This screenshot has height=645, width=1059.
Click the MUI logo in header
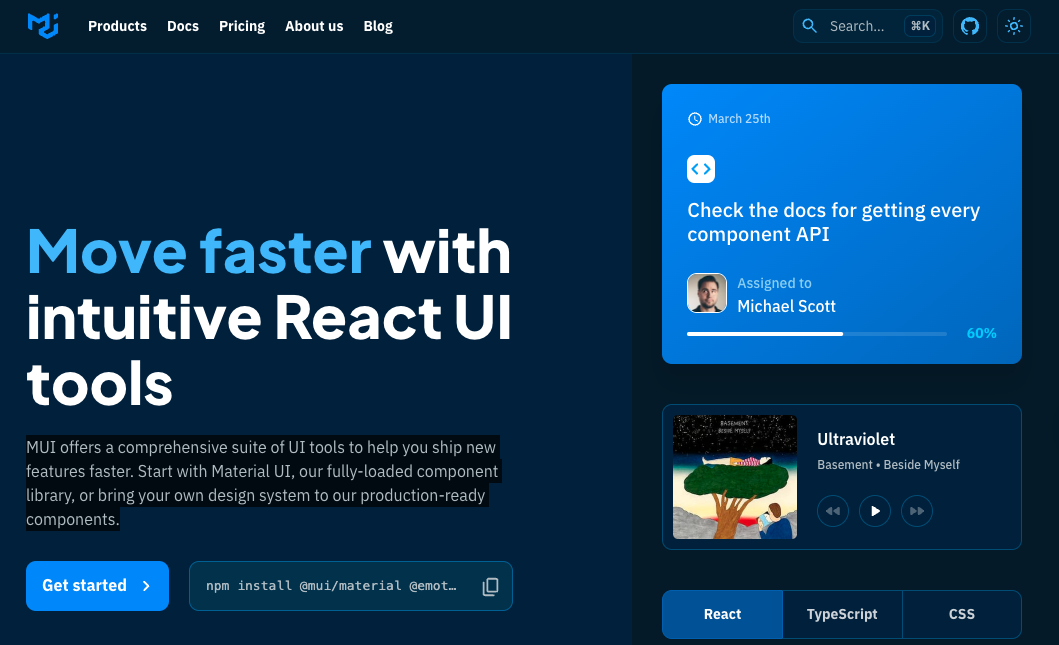tap(43, 26)
